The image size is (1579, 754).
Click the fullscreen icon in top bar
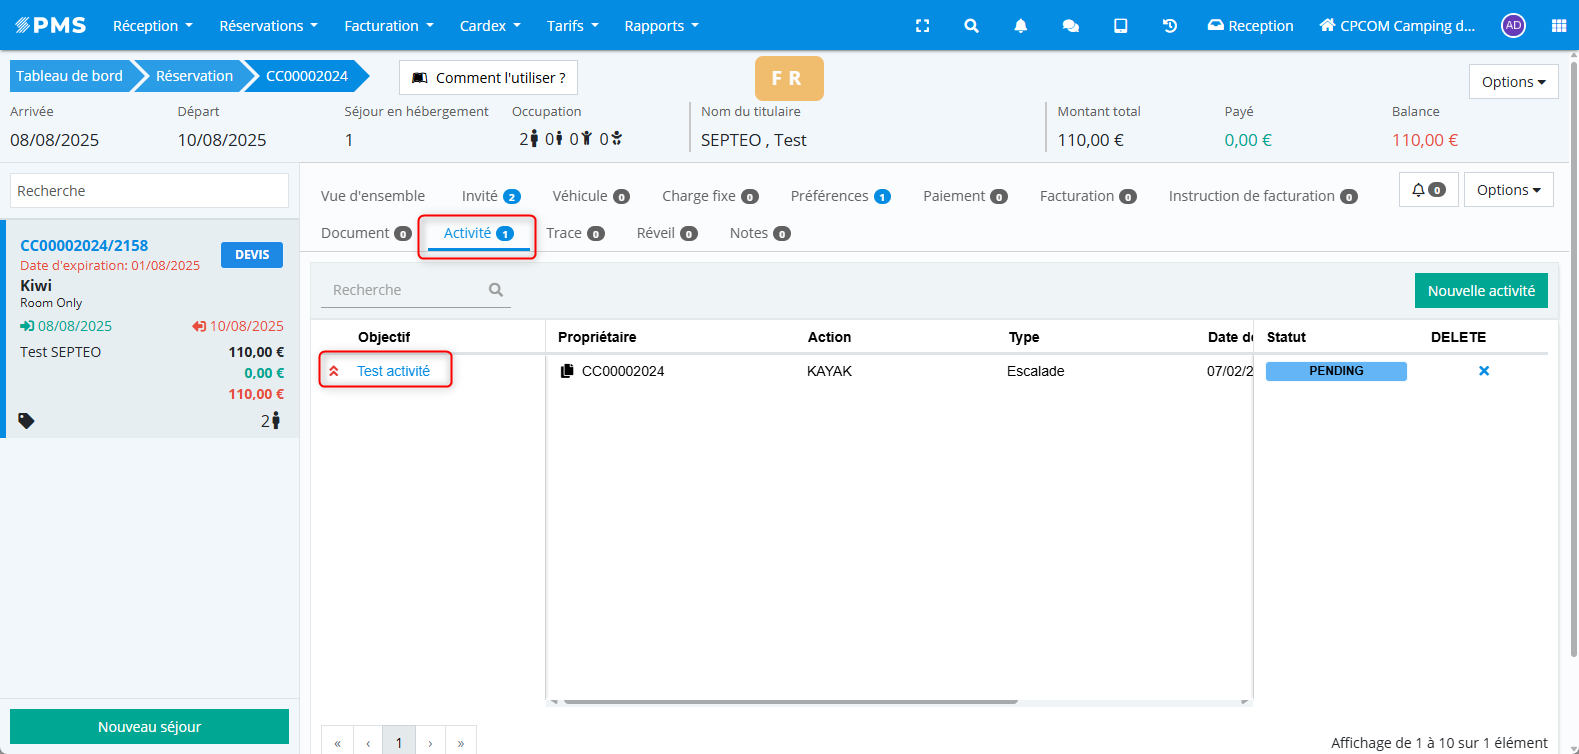[x=922, y=26]
